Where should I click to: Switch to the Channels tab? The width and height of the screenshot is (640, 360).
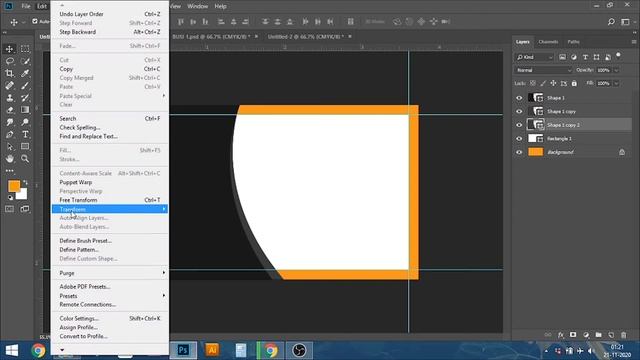(548, 42)
